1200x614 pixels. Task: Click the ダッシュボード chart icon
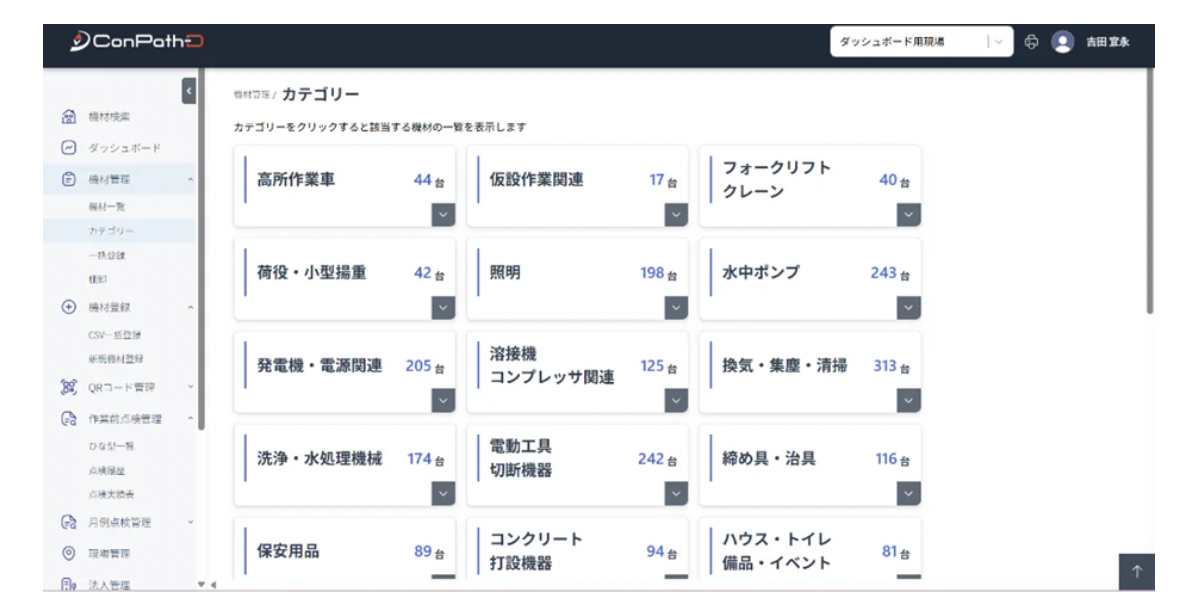(x=69, y=148)
